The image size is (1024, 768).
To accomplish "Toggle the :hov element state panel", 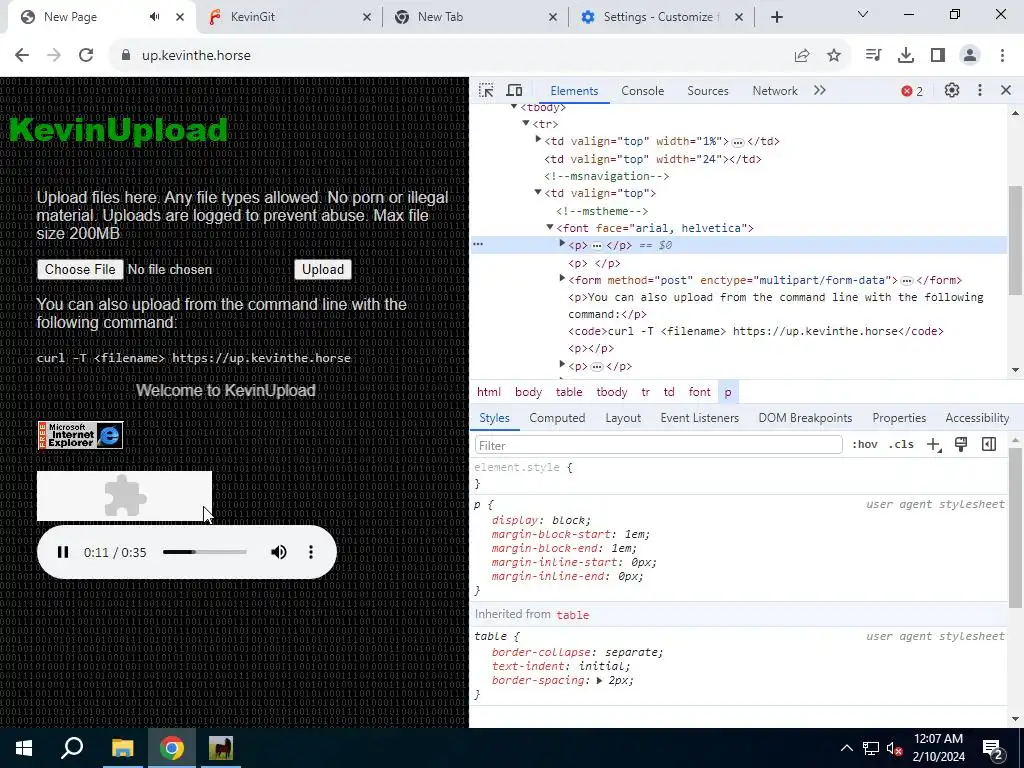I will (865, 445).
